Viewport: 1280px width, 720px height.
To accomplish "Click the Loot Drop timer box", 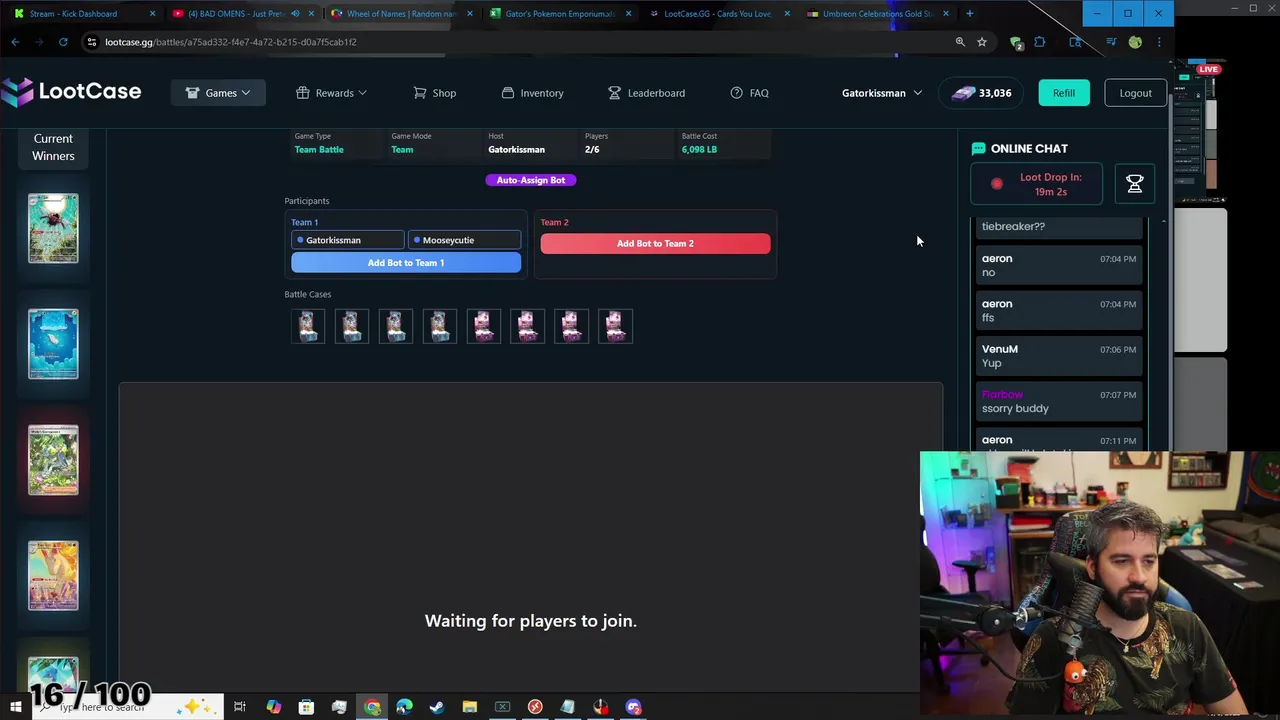I will [1036, 184].
